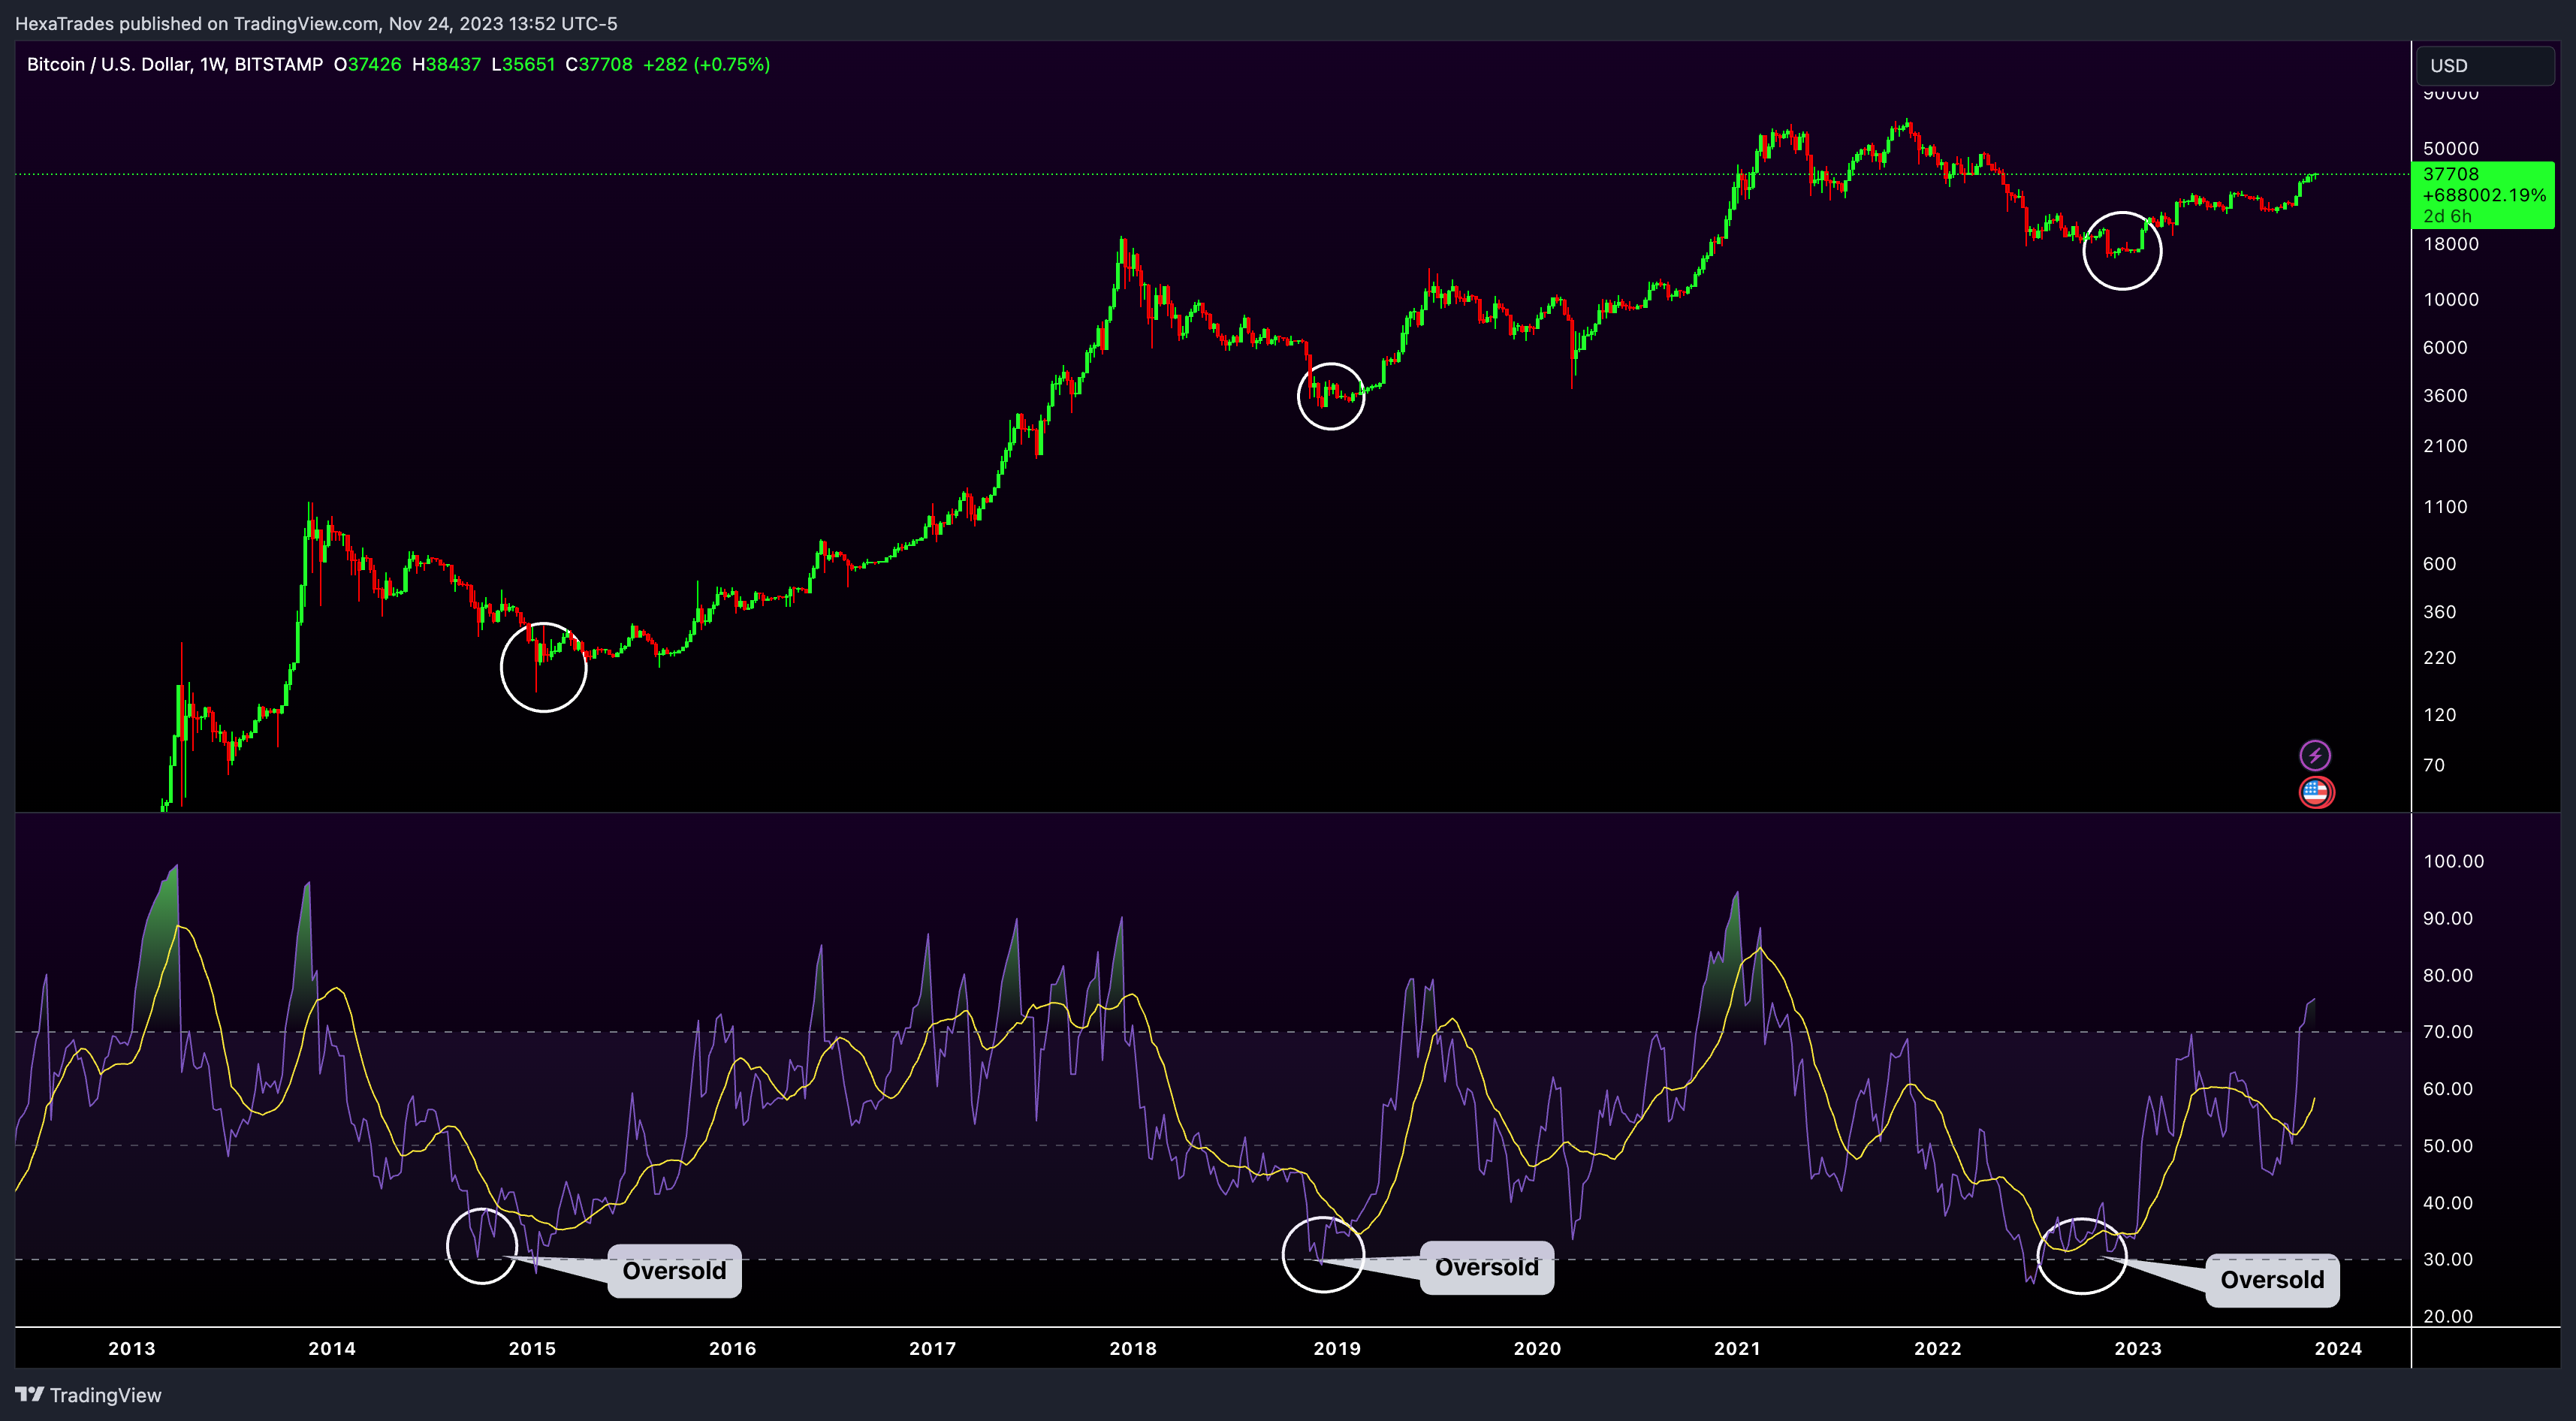Click the RSI 30.00 scale label
The width and height of the screenshot is (2576, 1421).
(2447, 1259)
